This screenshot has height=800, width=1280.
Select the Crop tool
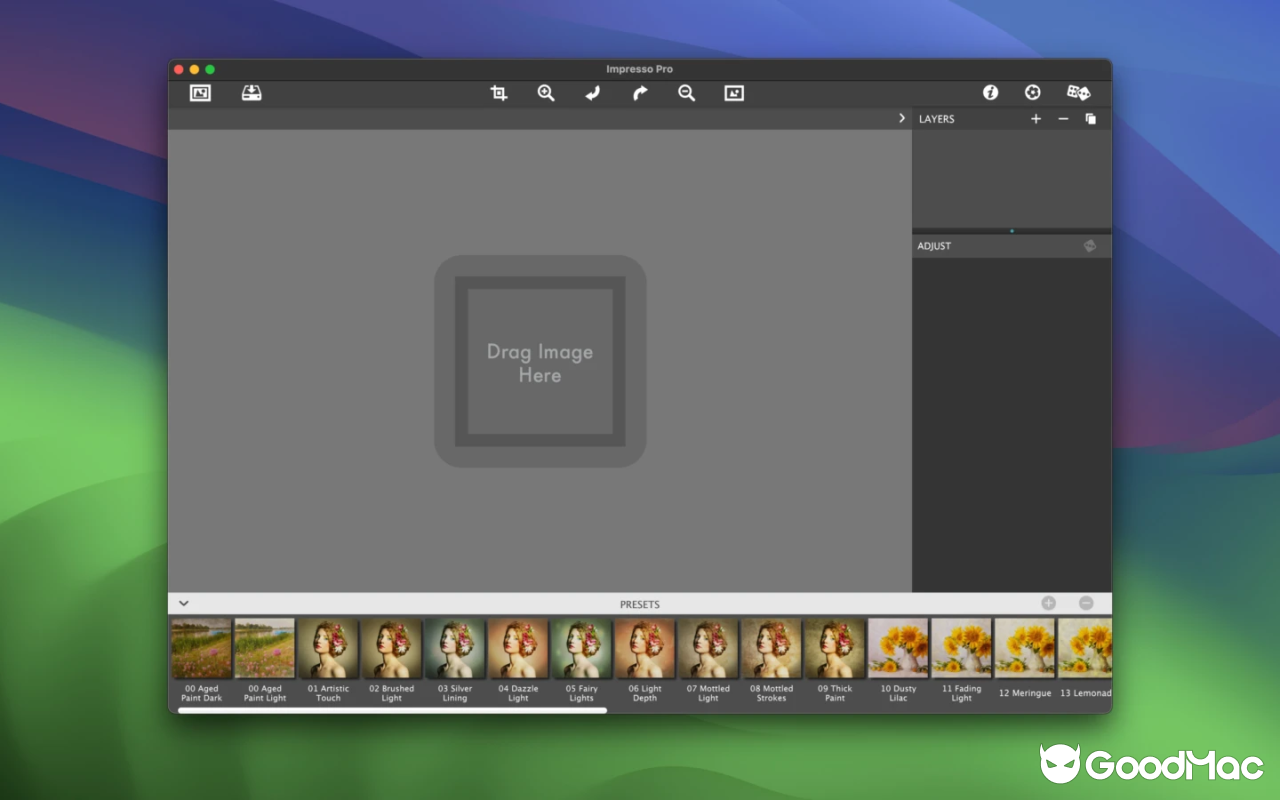click(x=498, y=92)
